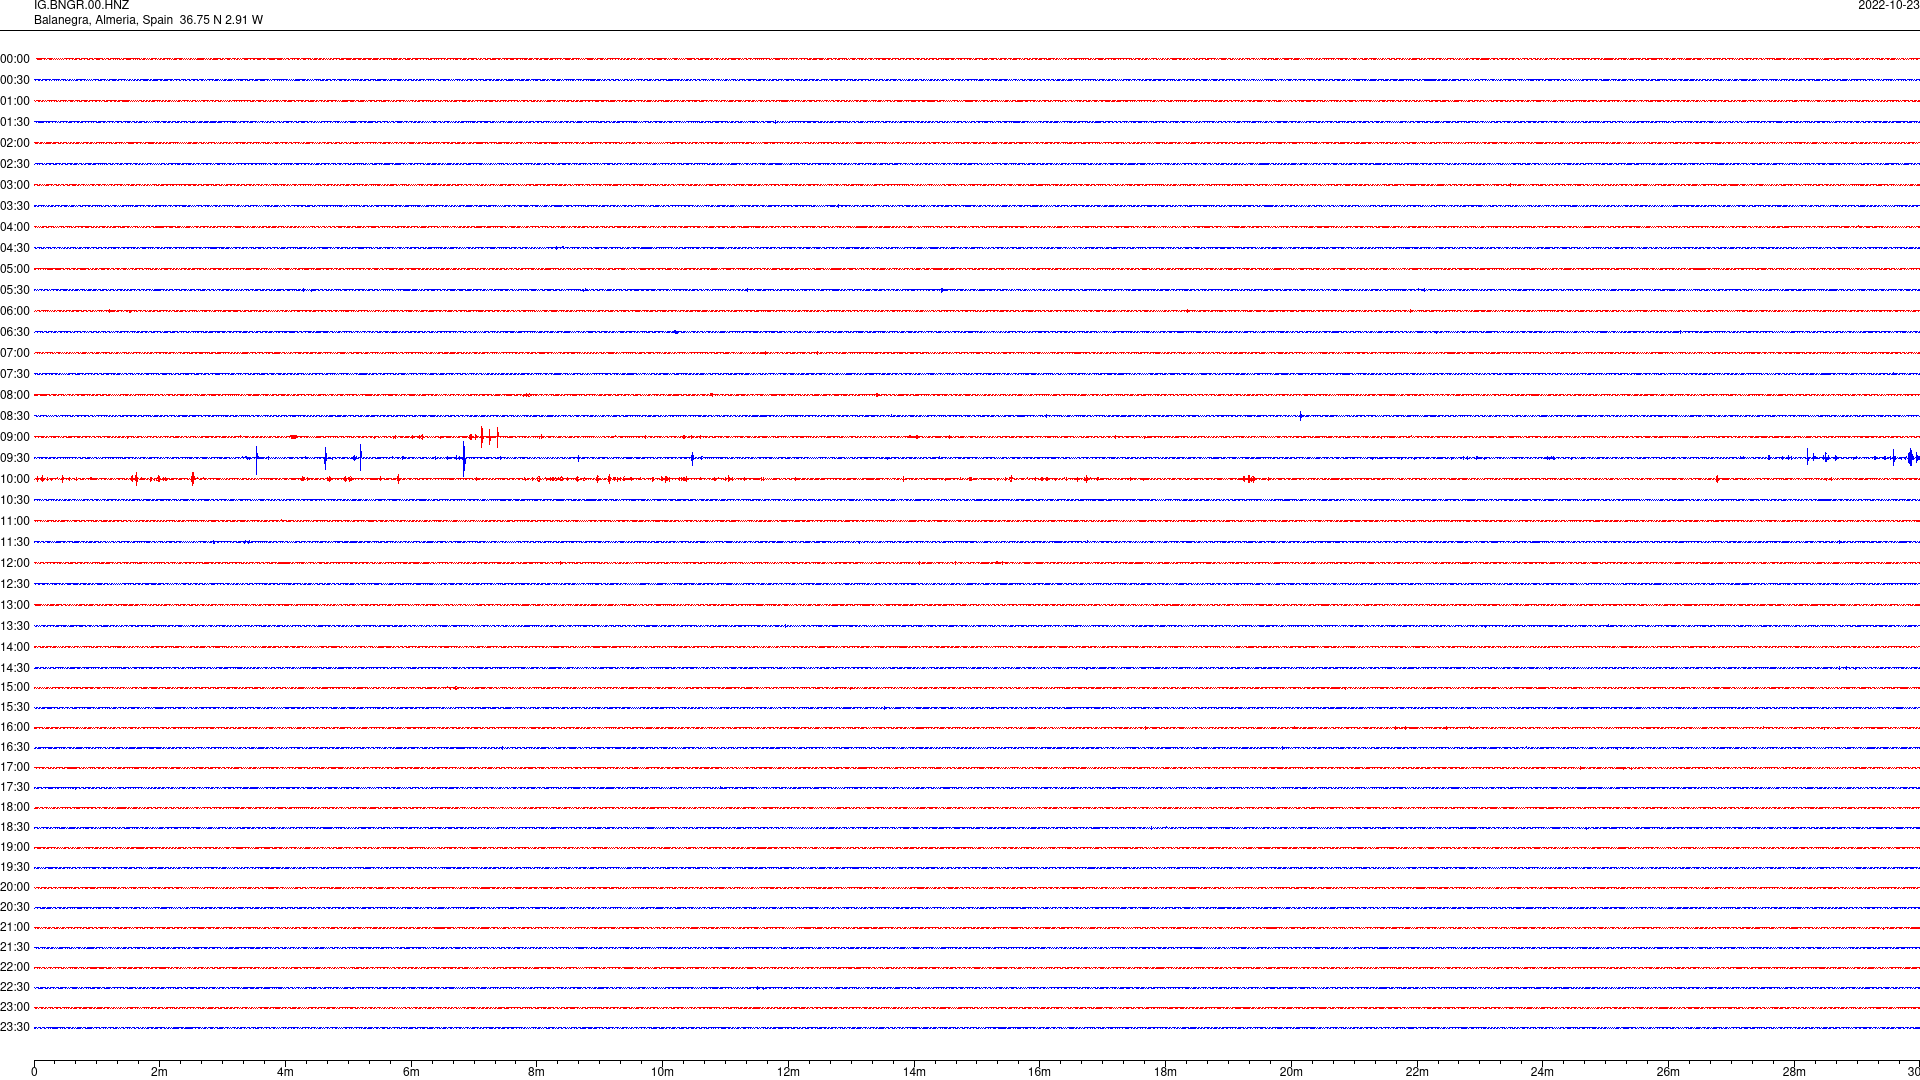
Task: Select the 09:30 trace time label
Action: (15, 458)
